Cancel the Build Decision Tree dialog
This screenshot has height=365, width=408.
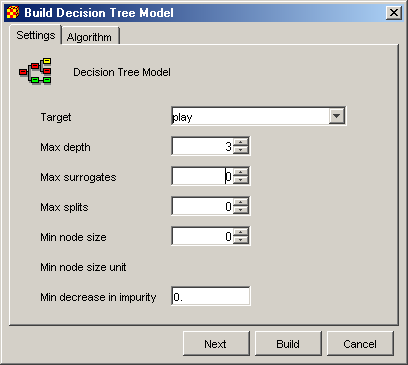pyautogui.click(x=360, y=344)
